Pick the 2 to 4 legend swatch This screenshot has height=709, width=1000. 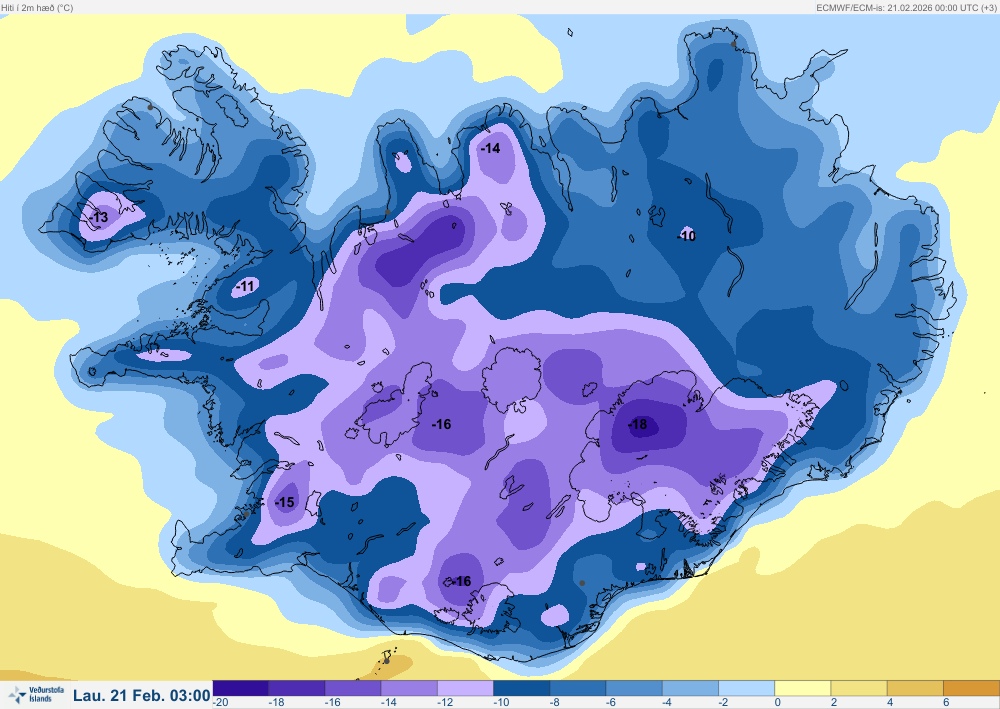[x=859, y=688]
